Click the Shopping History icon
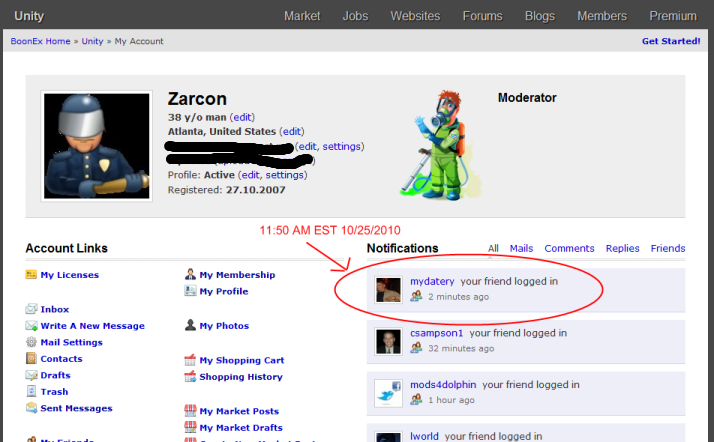The image size is (714, 442). point(190,376)
